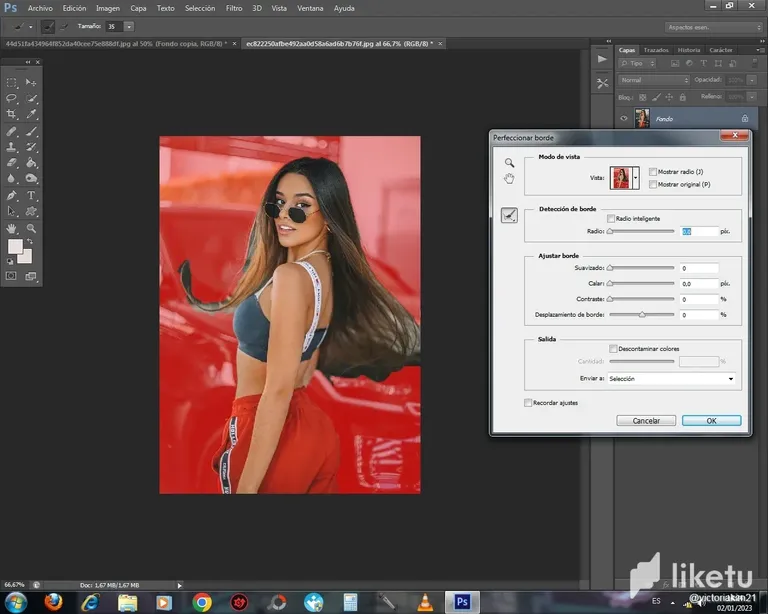Select the Clone Stamp tool

click(x=11, y=147)
